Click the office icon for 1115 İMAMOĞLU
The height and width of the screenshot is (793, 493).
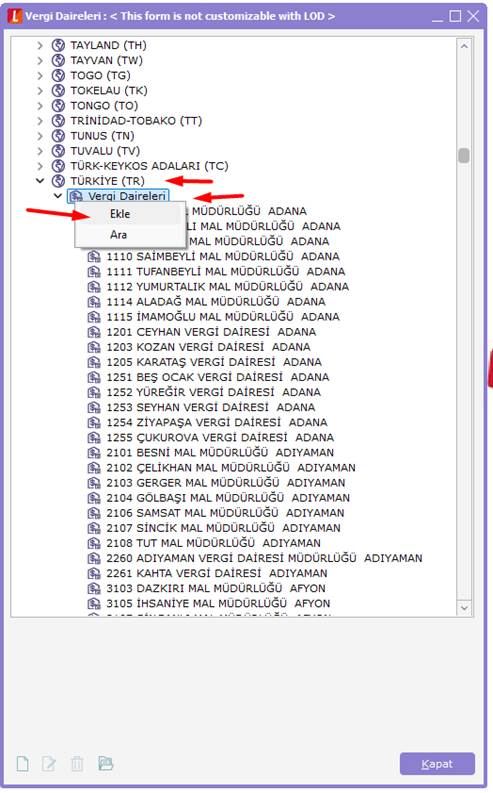(x=94, y=317)
